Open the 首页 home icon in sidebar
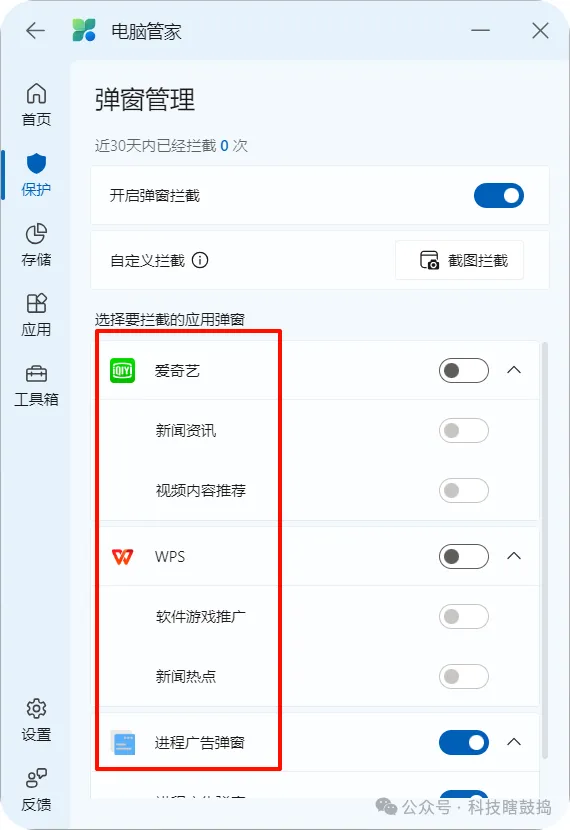This screenshot has width=570, height=830. pos(36,94)
